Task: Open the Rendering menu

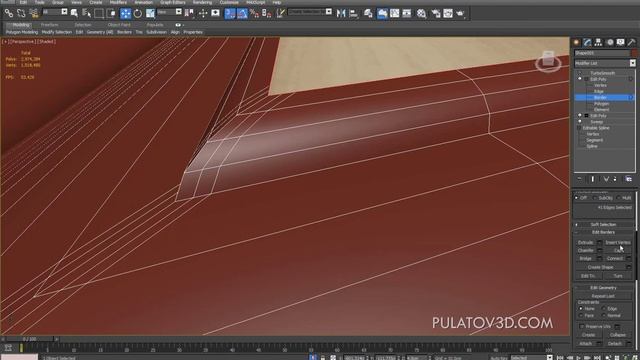Action: (x=202, y=2)
